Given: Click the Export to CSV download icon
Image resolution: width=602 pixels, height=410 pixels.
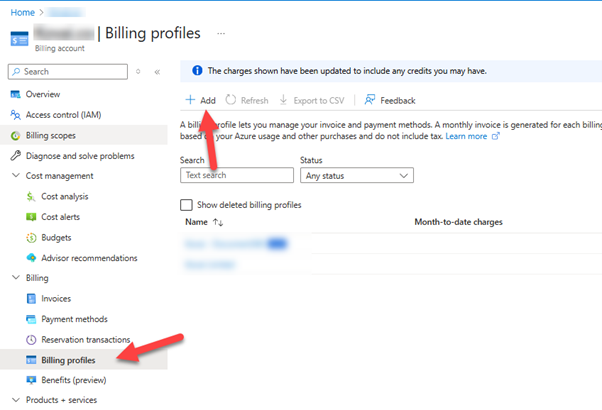Looking at the screenshot, I should 284,100.
